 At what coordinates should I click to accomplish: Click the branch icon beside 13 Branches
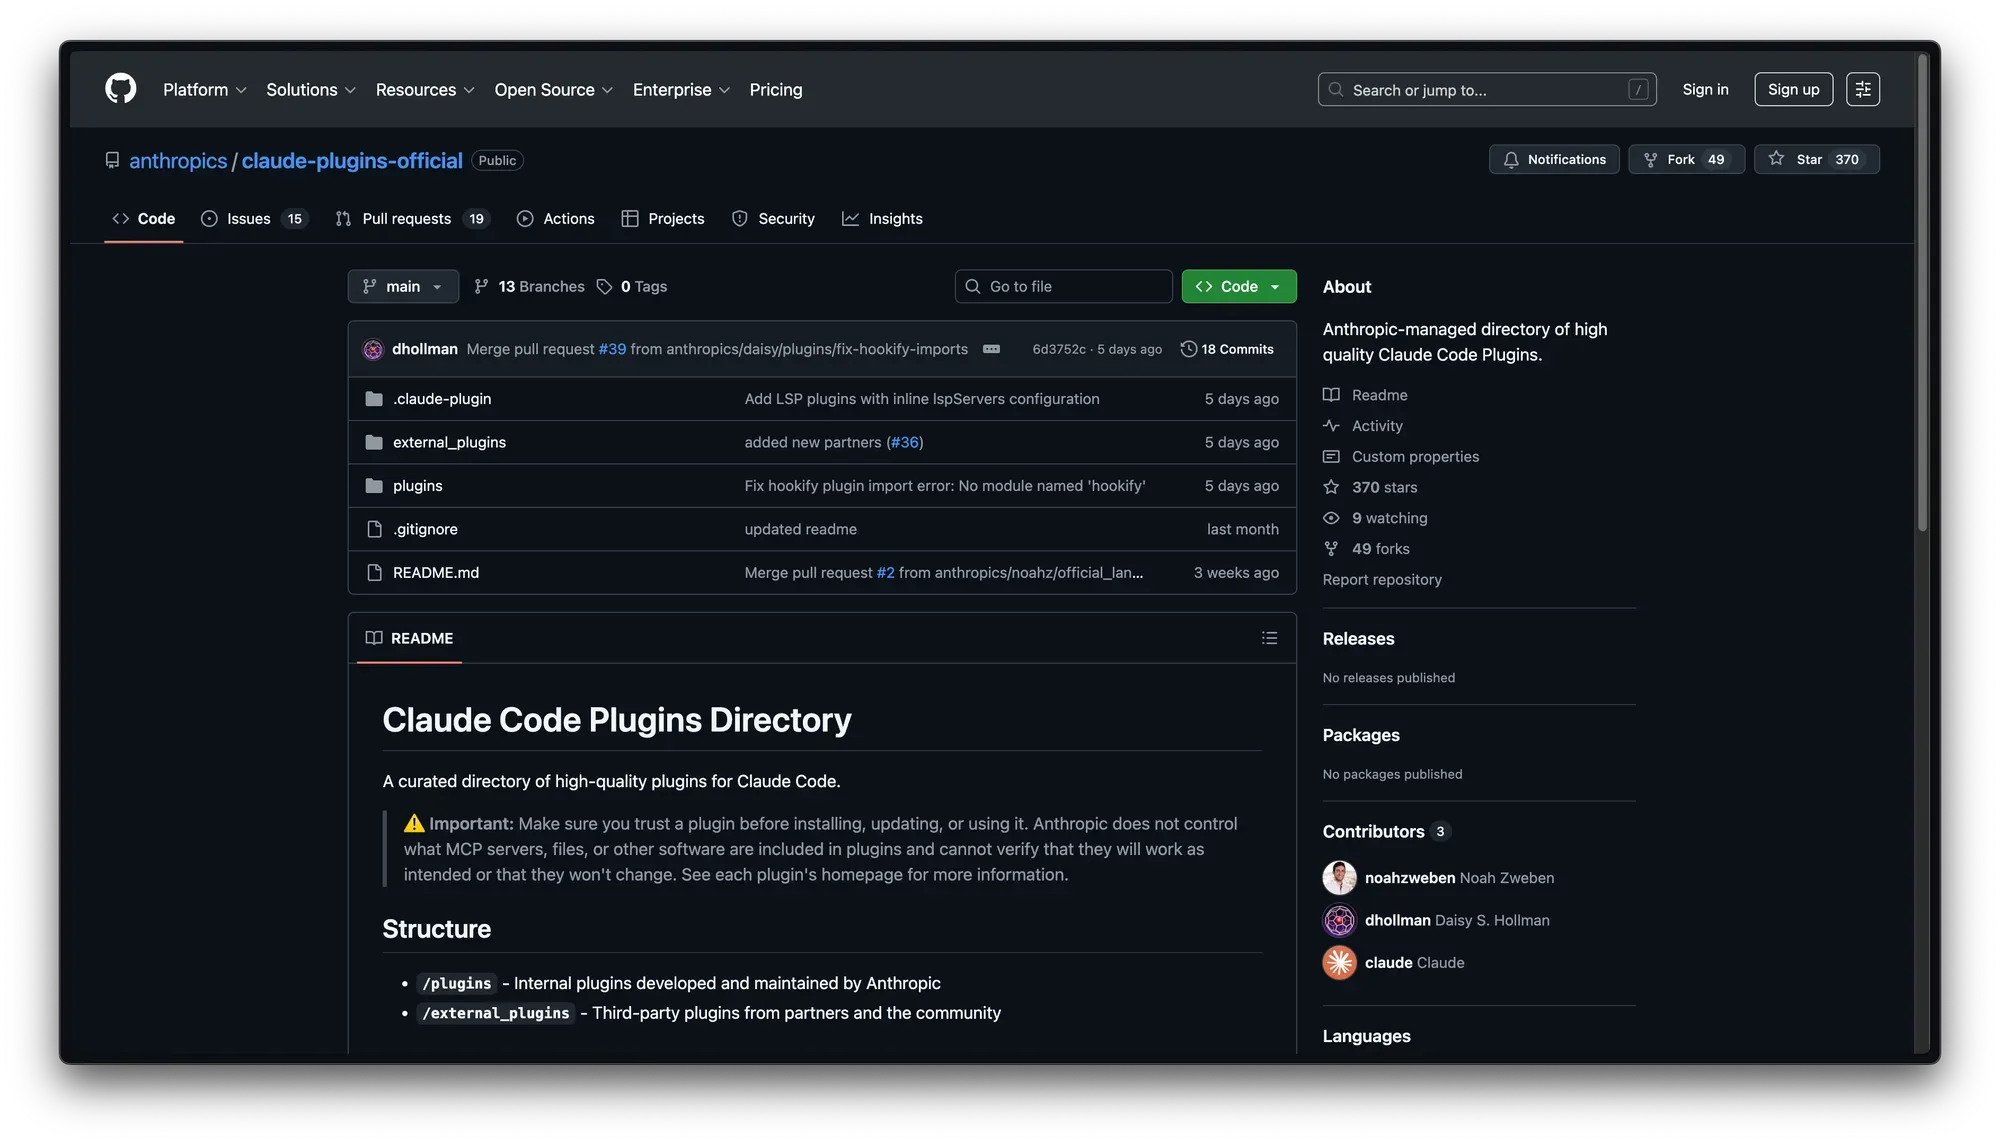481,286
